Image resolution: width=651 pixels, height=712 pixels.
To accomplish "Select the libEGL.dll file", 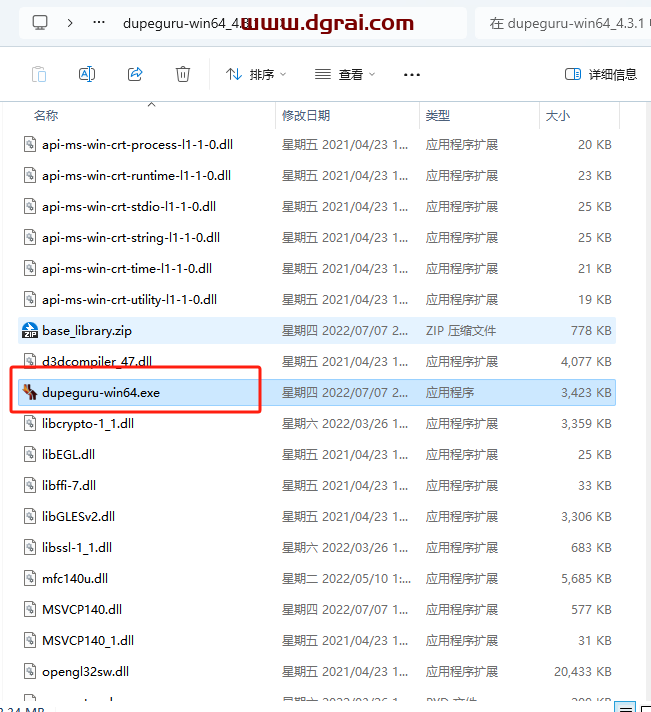I will 317,455.
